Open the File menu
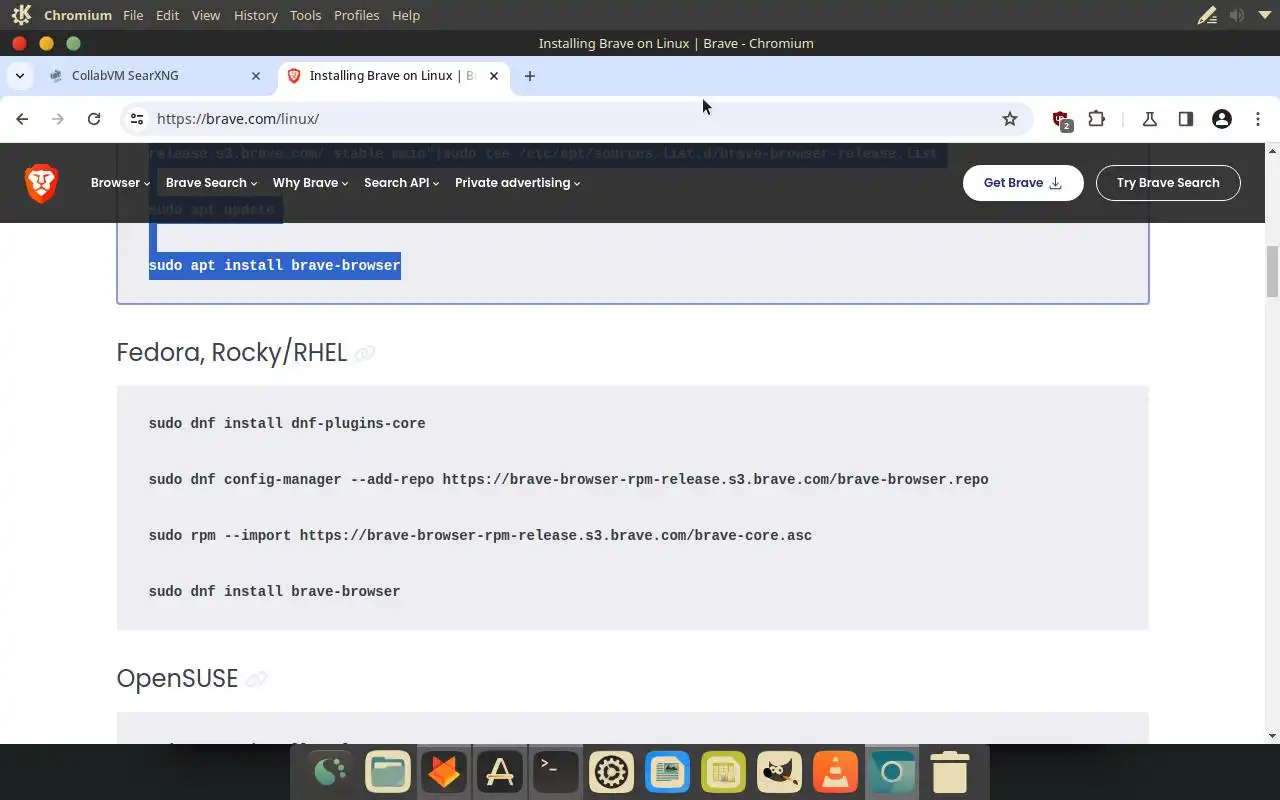 [x=133, y=15]
